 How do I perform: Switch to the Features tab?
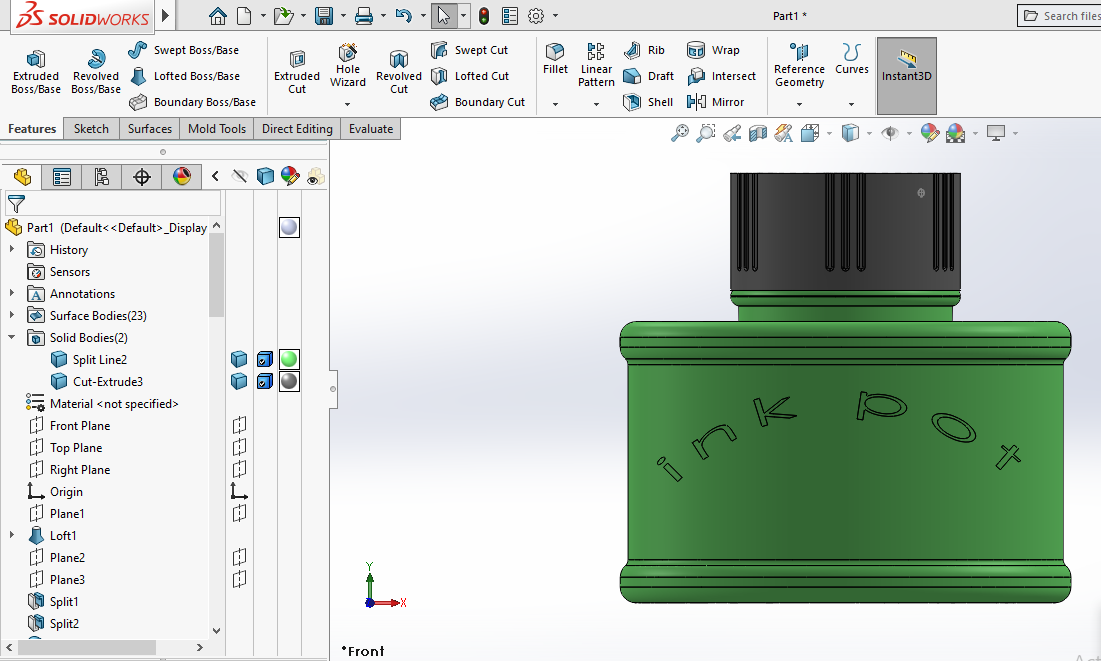point(32,129)
